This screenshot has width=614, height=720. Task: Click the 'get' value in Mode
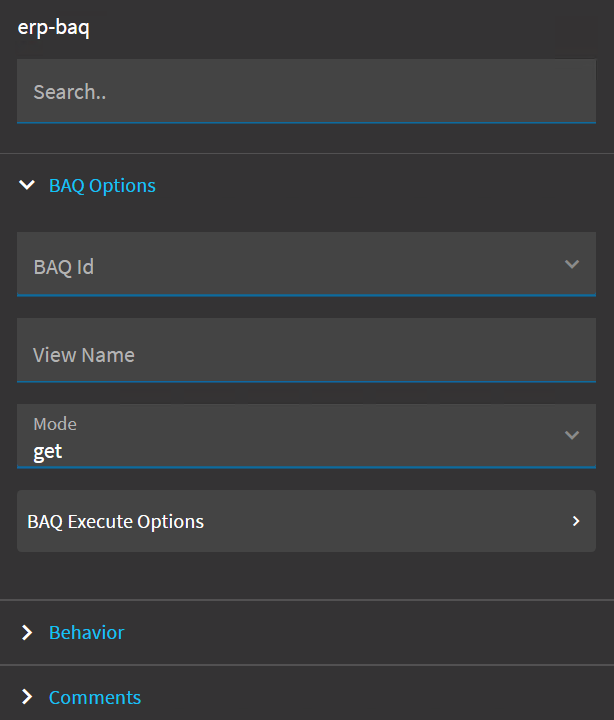48,452
